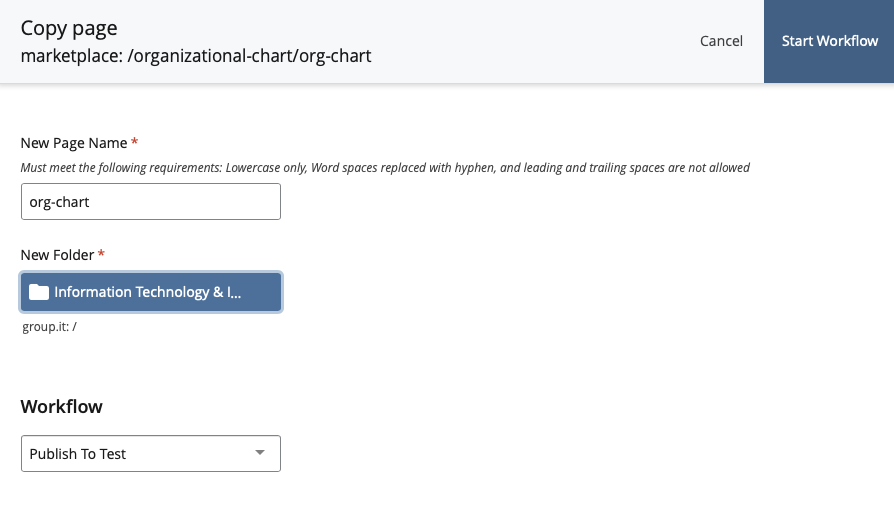Click the New Folder label

coord(57,255)
